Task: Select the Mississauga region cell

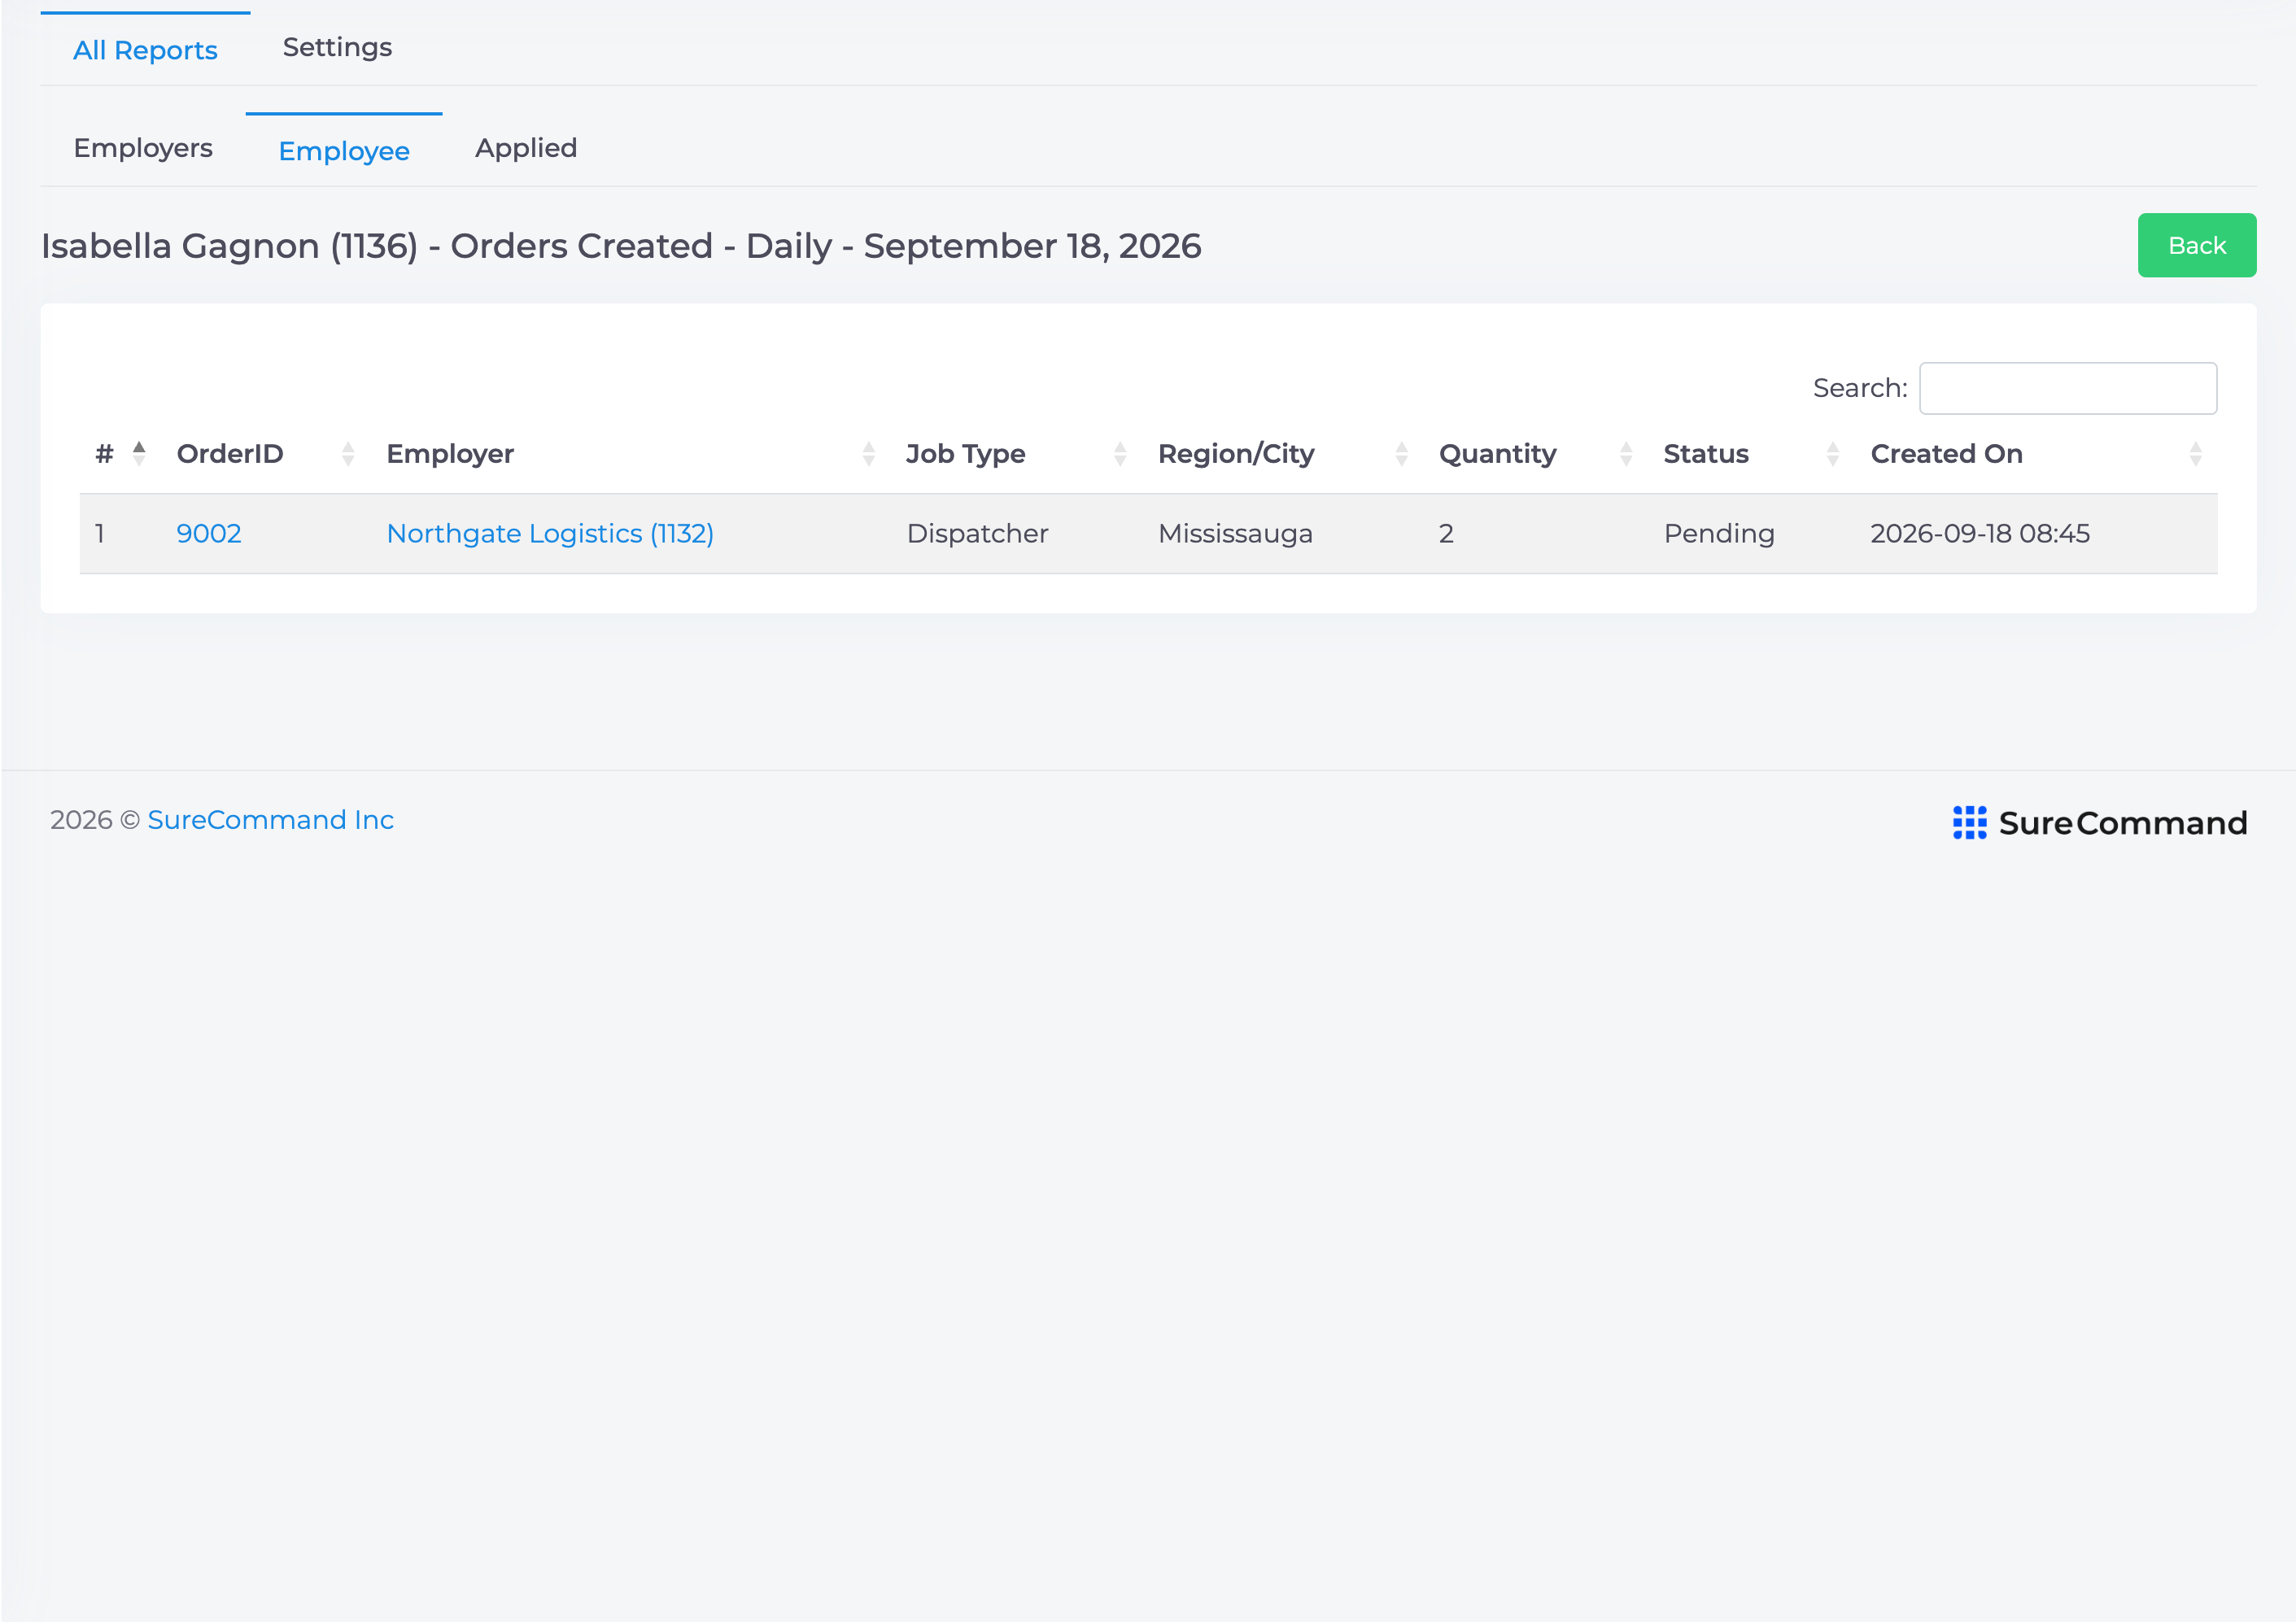Action: (1235, 533)
